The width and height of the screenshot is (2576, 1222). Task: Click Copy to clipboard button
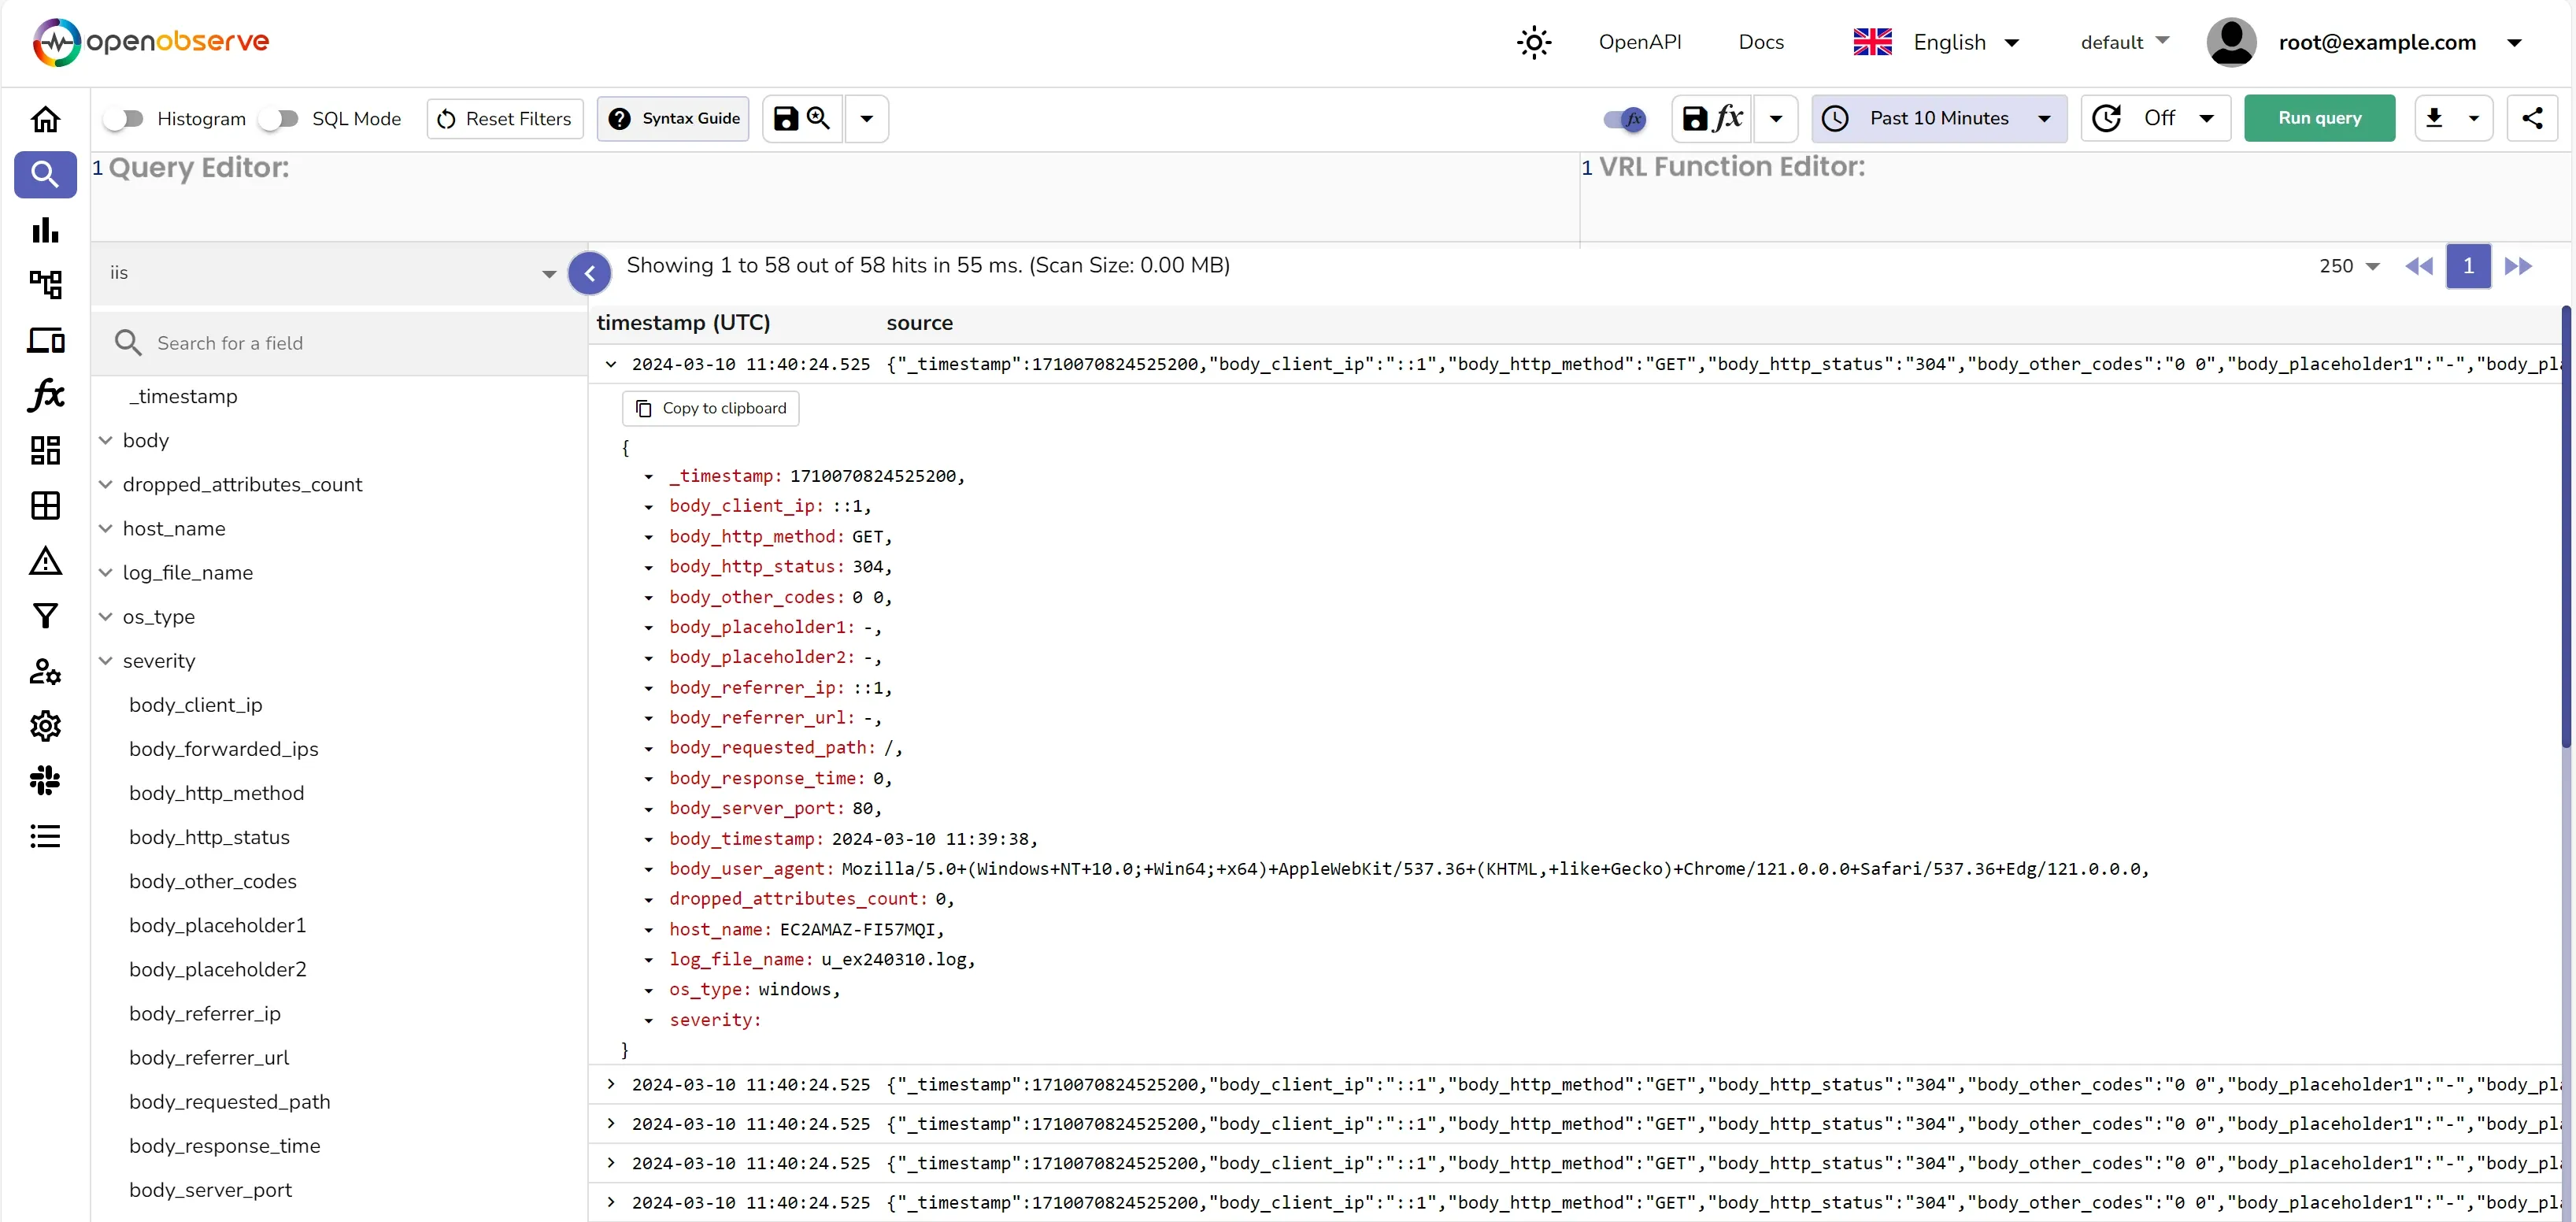[710, 408]
